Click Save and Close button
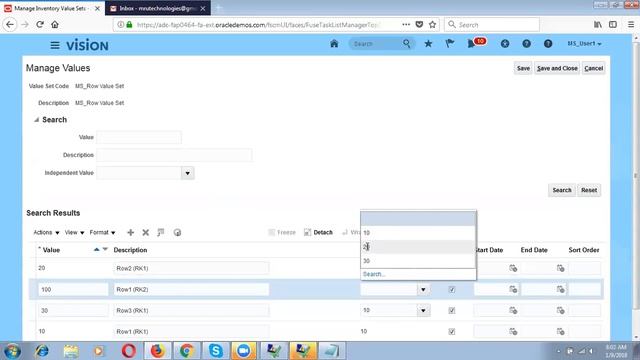 [557, 68]
